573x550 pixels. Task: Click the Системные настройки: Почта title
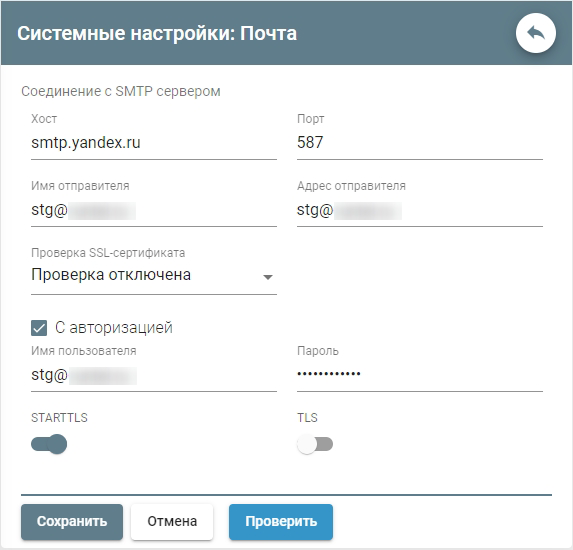coord(157,34)
